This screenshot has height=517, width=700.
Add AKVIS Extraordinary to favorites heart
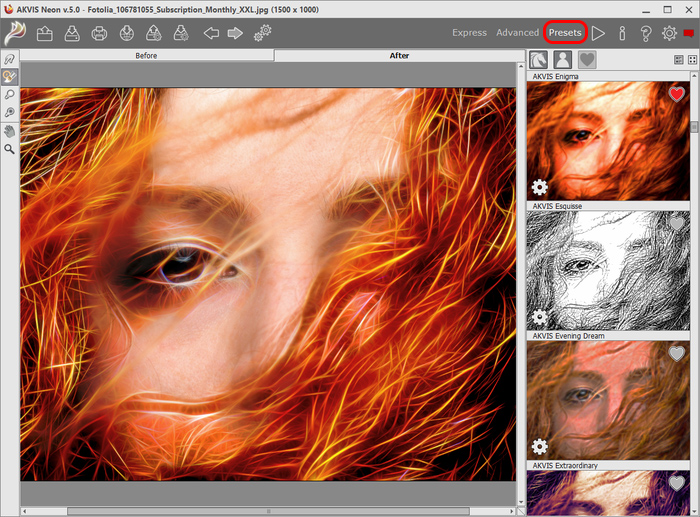point(676,483)
